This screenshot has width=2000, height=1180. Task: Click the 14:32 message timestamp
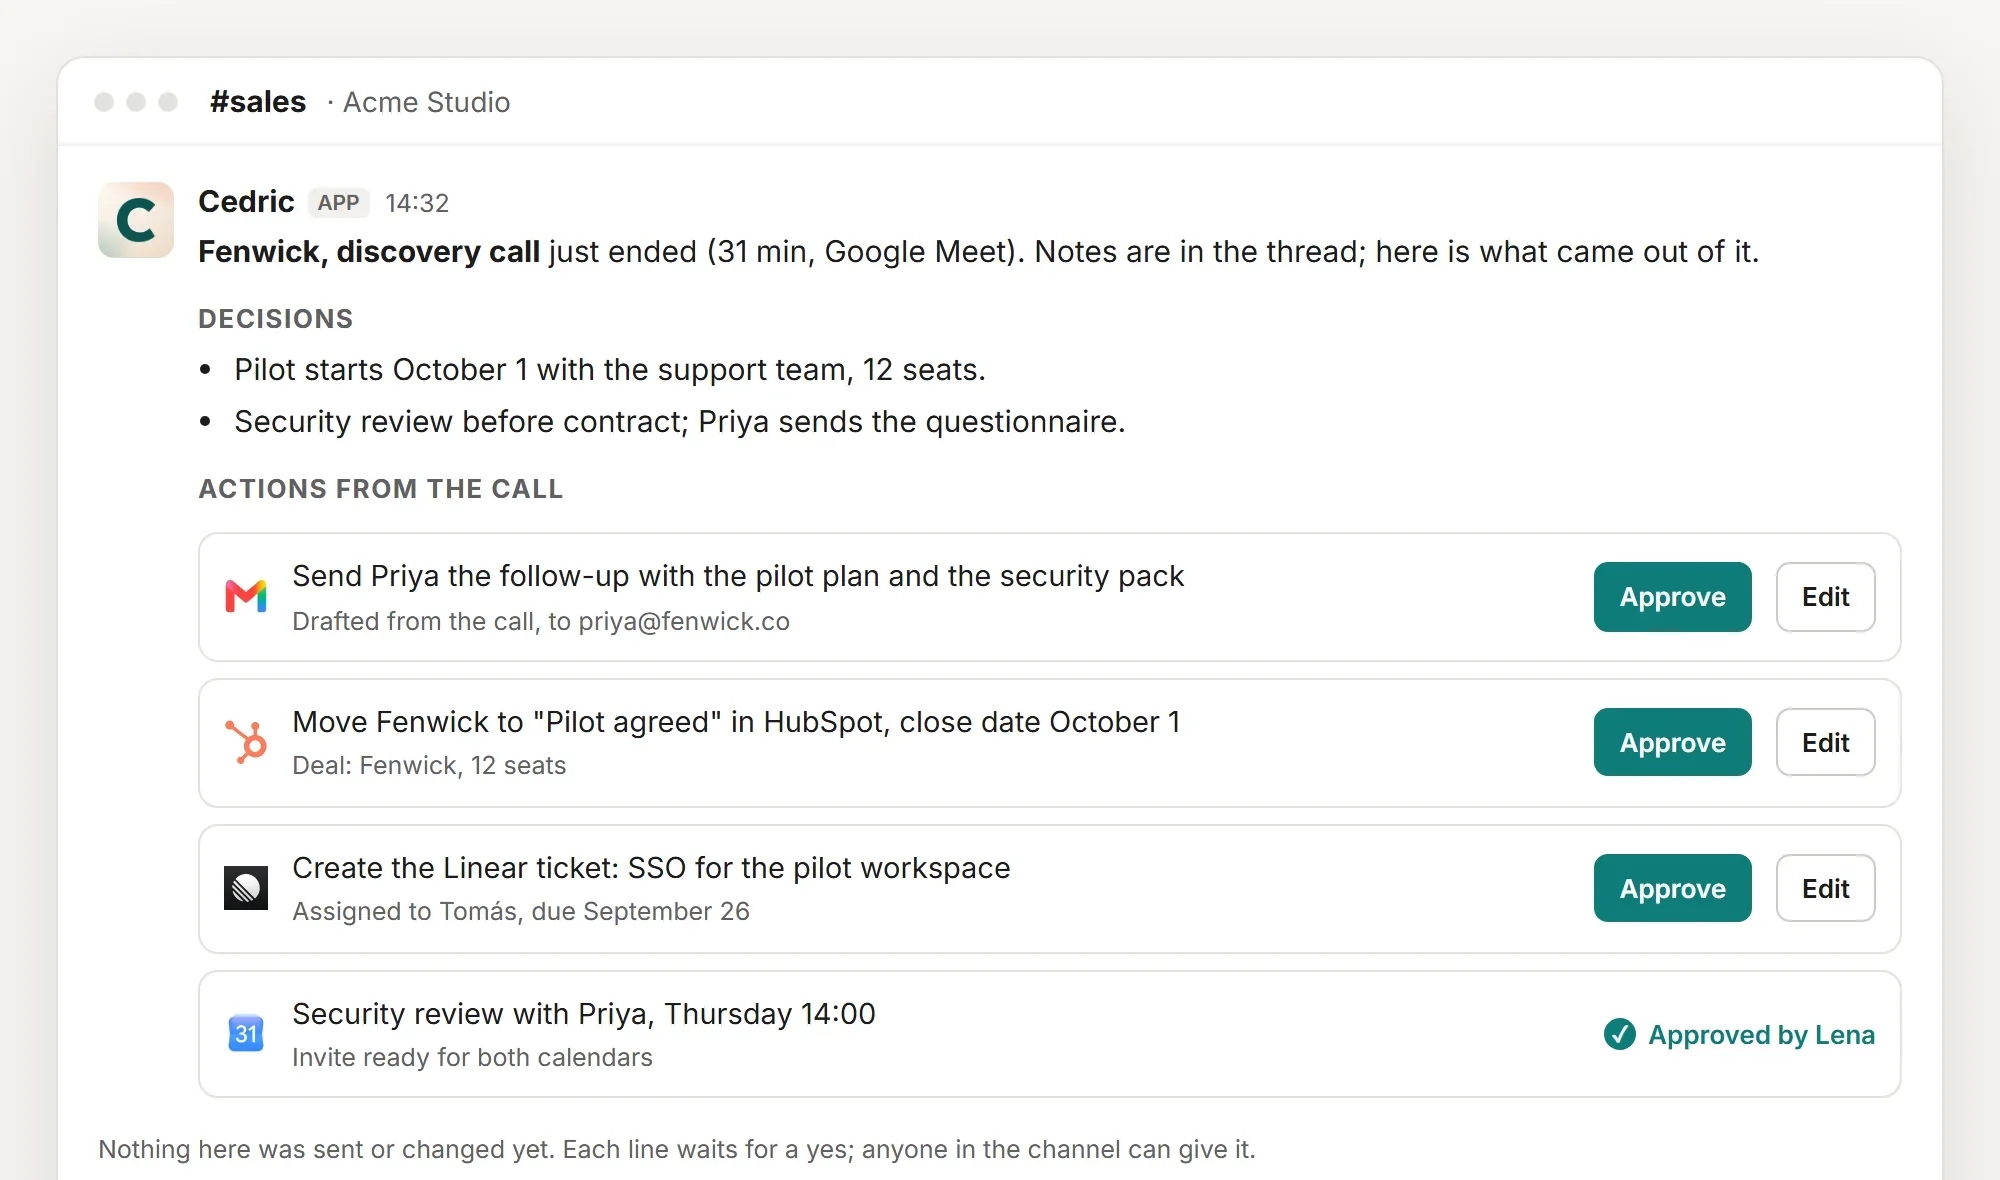417,203
